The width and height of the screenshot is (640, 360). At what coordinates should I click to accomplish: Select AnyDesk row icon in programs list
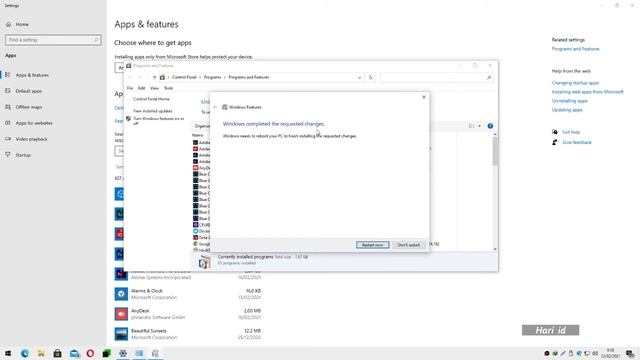point(196,168)
